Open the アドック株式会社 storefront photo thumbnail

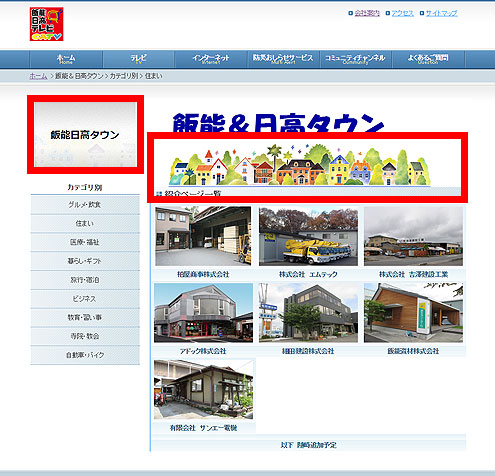tap(203, 313)
